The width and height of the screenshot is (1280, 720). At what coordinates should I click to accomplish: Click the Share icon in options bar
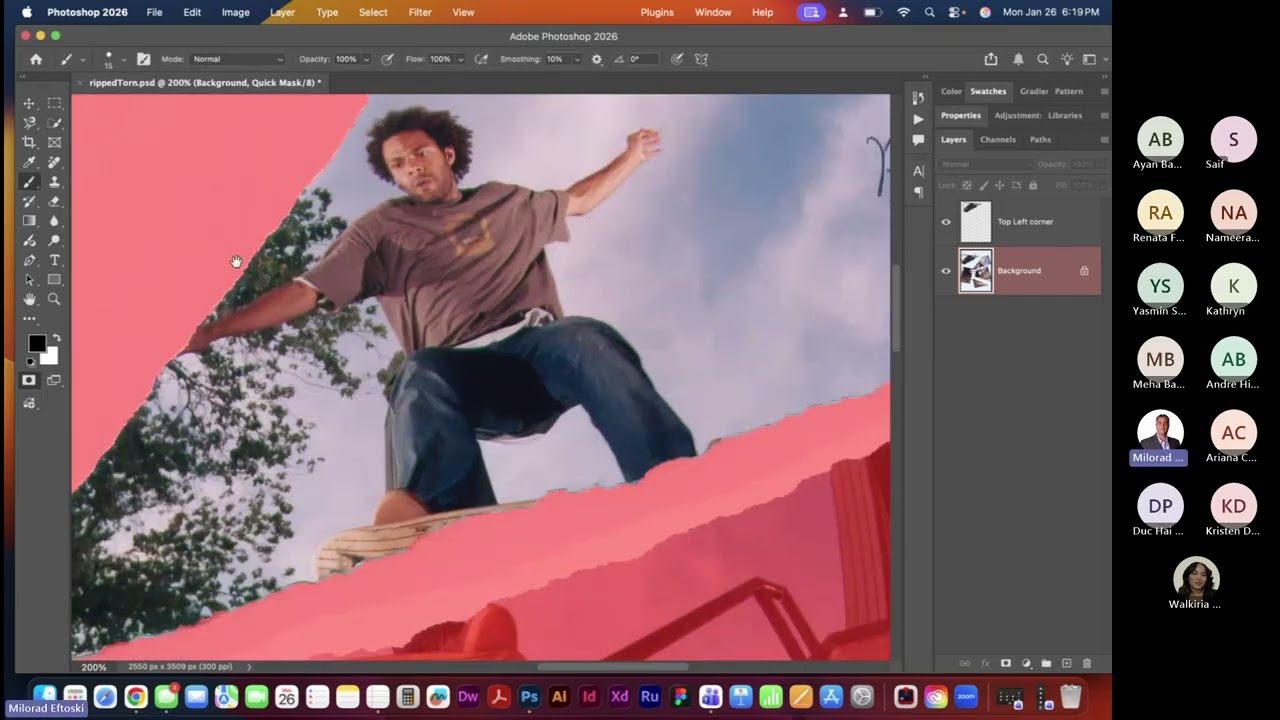click(x=991, y=59)
